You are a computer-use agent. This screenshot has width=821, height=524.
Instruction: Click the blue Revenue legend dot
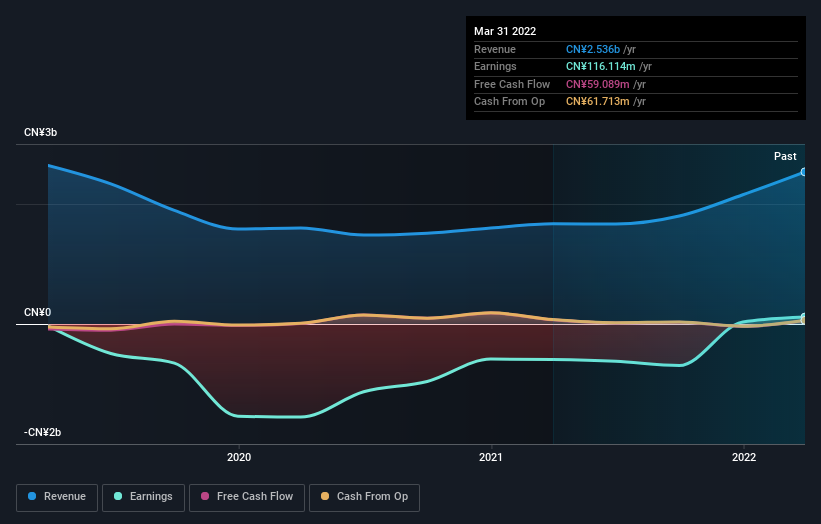click(x=32, y=497)
